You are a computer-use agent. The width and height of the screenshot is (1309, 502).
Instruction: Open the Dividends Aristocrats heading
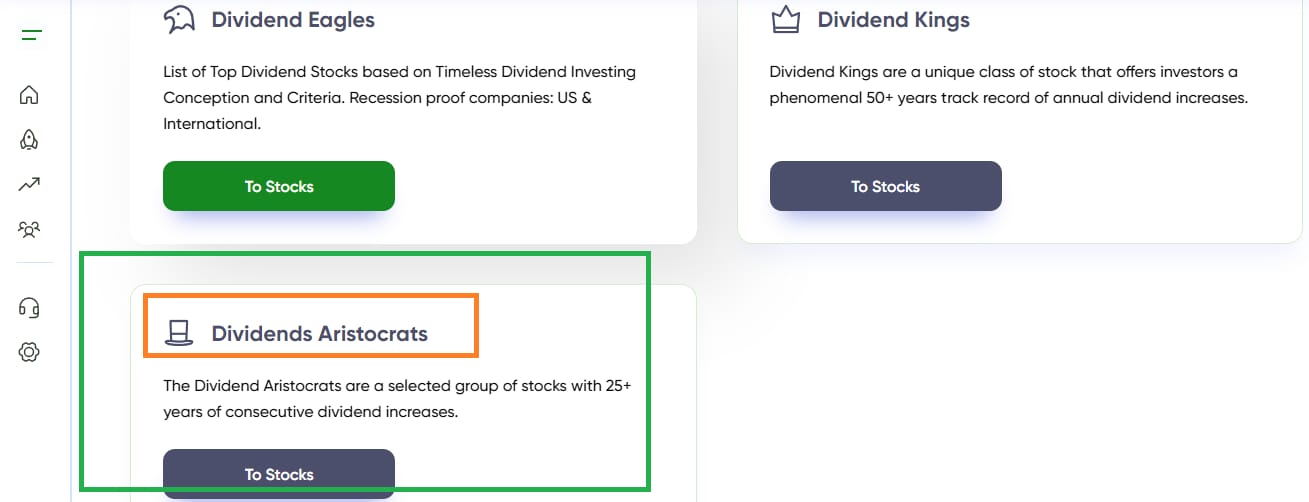click(x=319, y=334)
